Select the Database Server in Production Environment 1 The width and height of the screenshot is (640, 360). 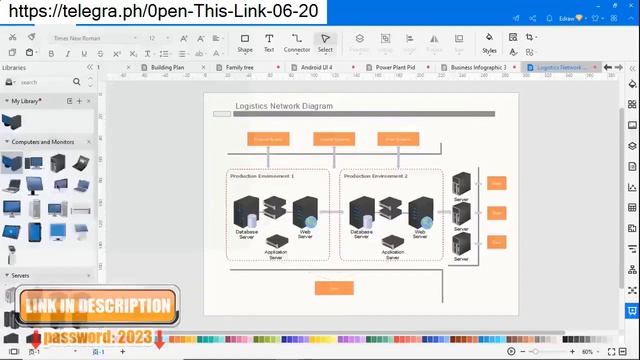pyautogui.click(x=246, y=213)
